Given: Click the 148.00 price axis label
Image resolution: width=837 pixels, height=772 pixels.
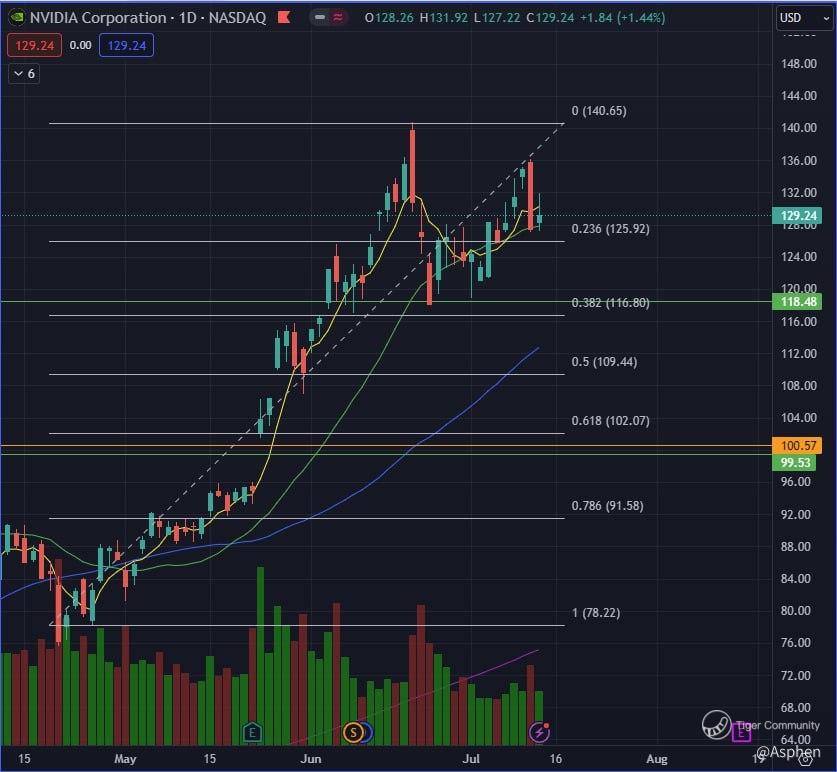Looking at the screenshot, I should coord(799,64).
